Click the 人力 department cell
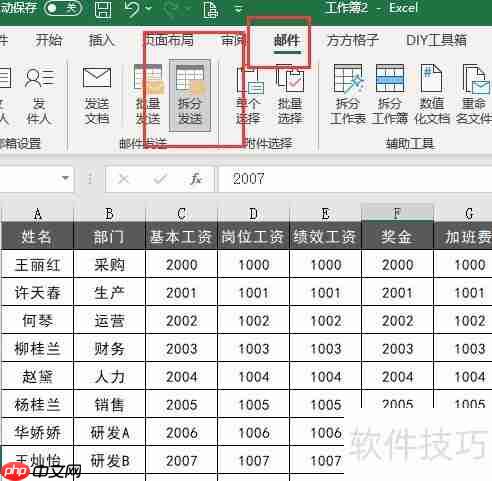Image resolution: width=492 pixels, height=481 pixels. 109,376
